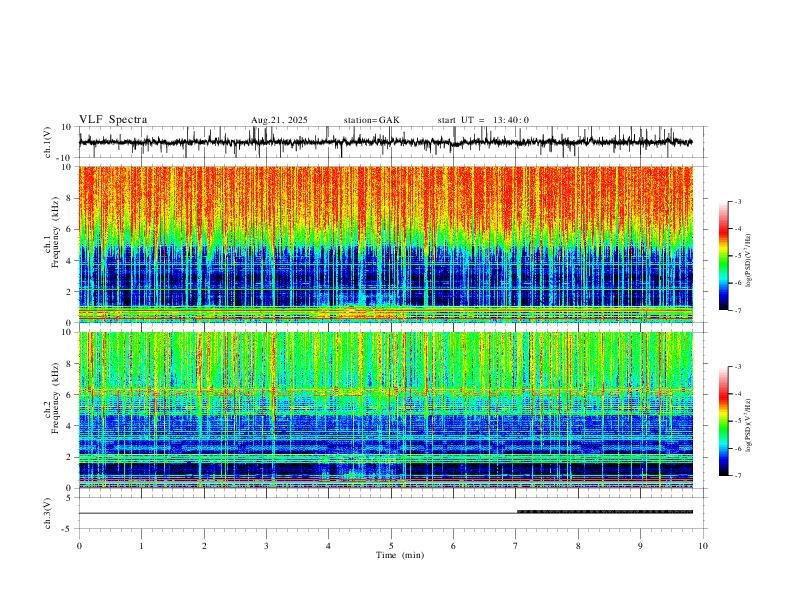Image resolution: width=792 pixels, height=612 pixels.
Task: Click the "-4" tick on ch.2 colorbar
Action: click(x=738, y=393)
